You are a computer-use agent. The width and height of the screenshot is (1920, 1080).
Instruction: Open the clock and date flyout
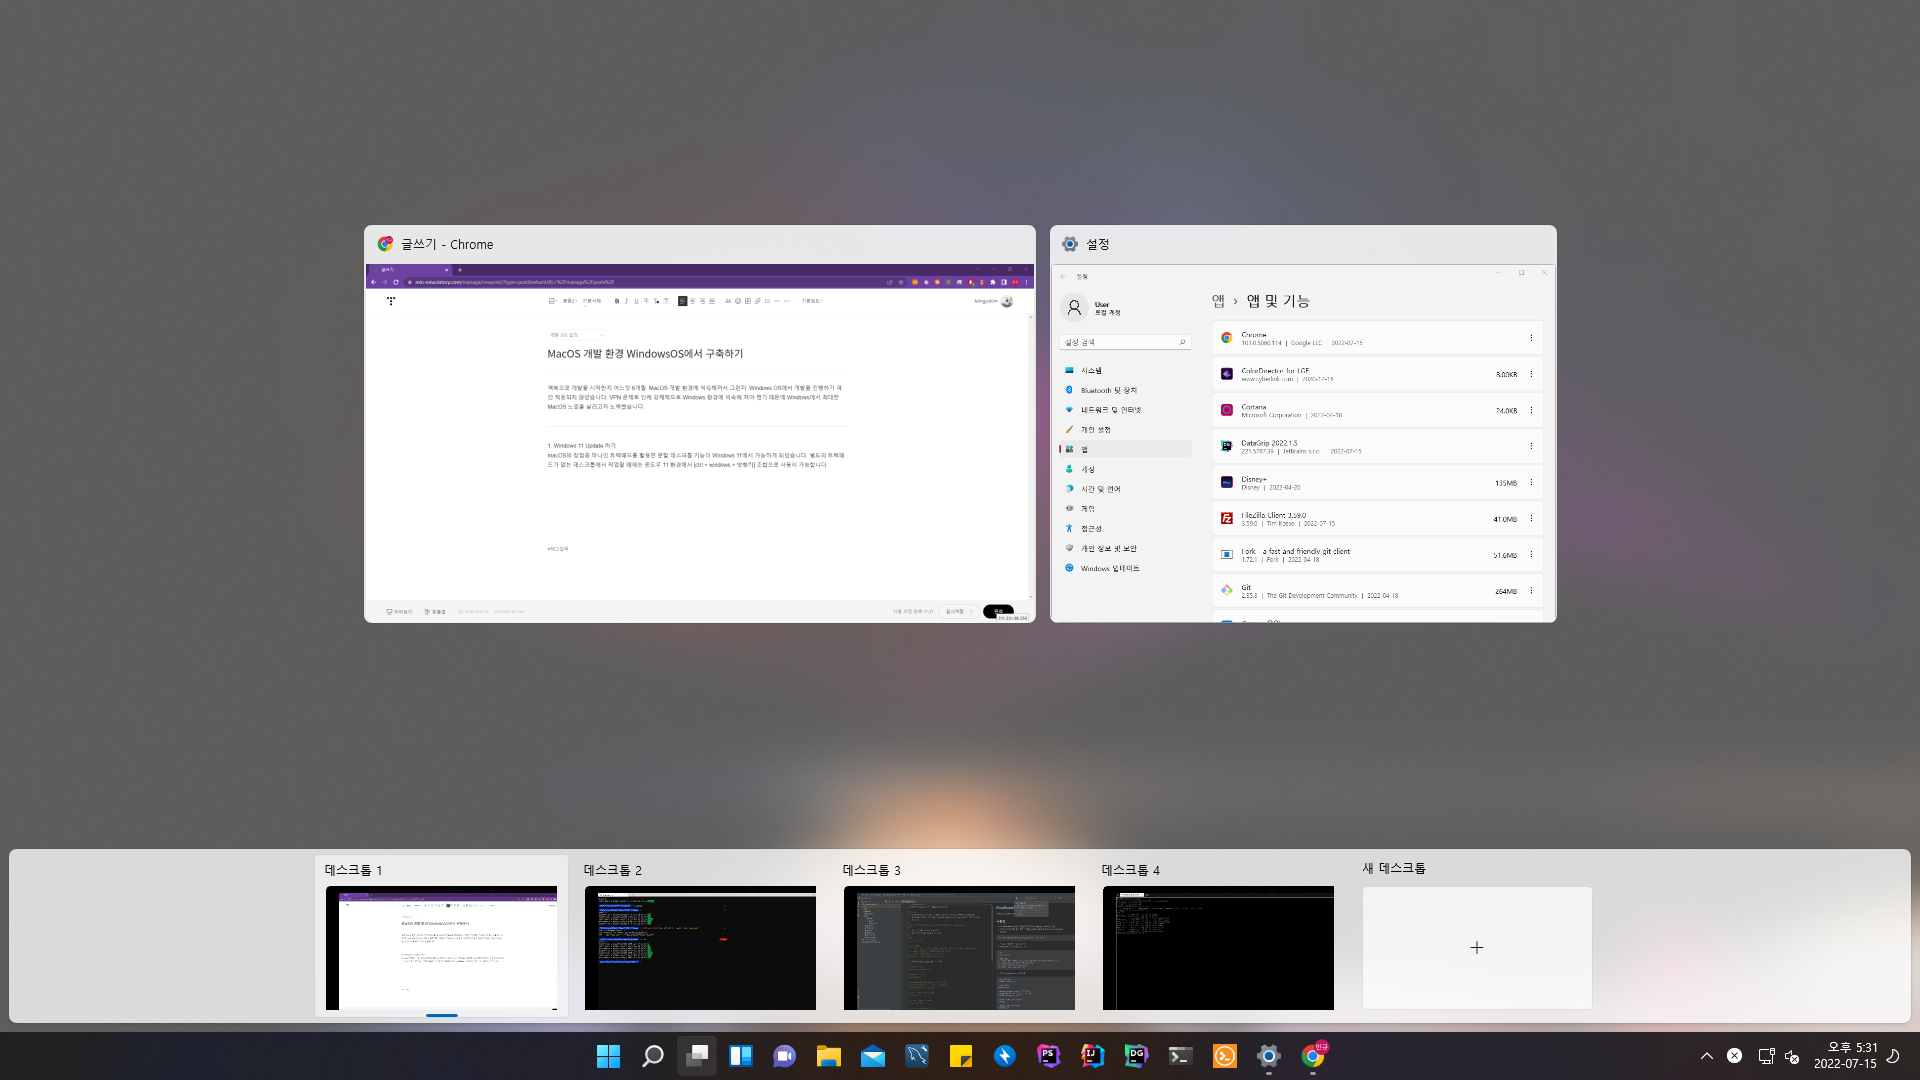[1845, 1056]
